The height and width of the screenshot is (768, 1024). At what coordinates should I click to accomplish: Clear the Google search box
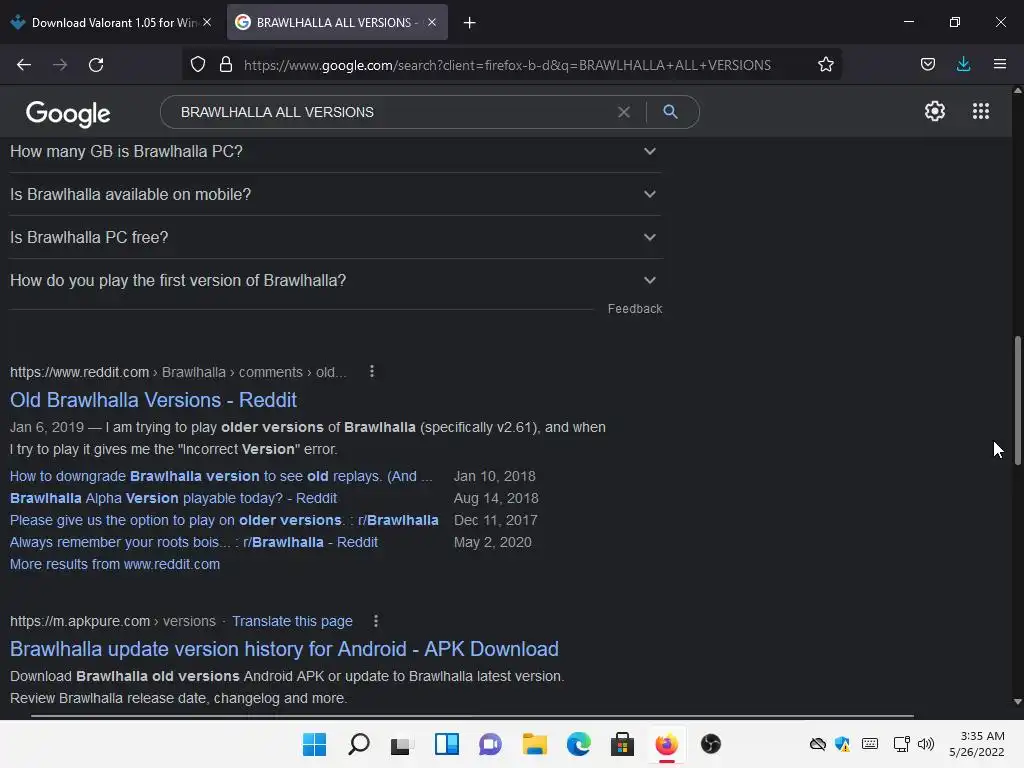[x=624, y=112]
